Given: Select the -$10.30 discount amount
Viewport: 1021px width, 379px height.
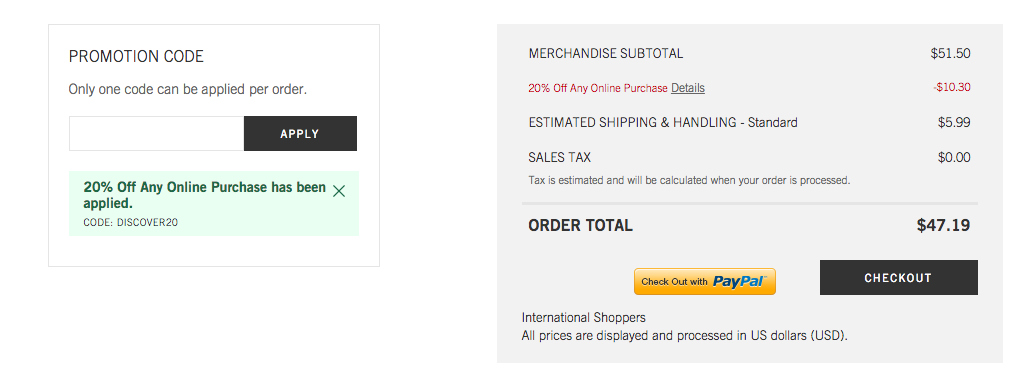Looking at the screenshot, I should coord(951,87).
